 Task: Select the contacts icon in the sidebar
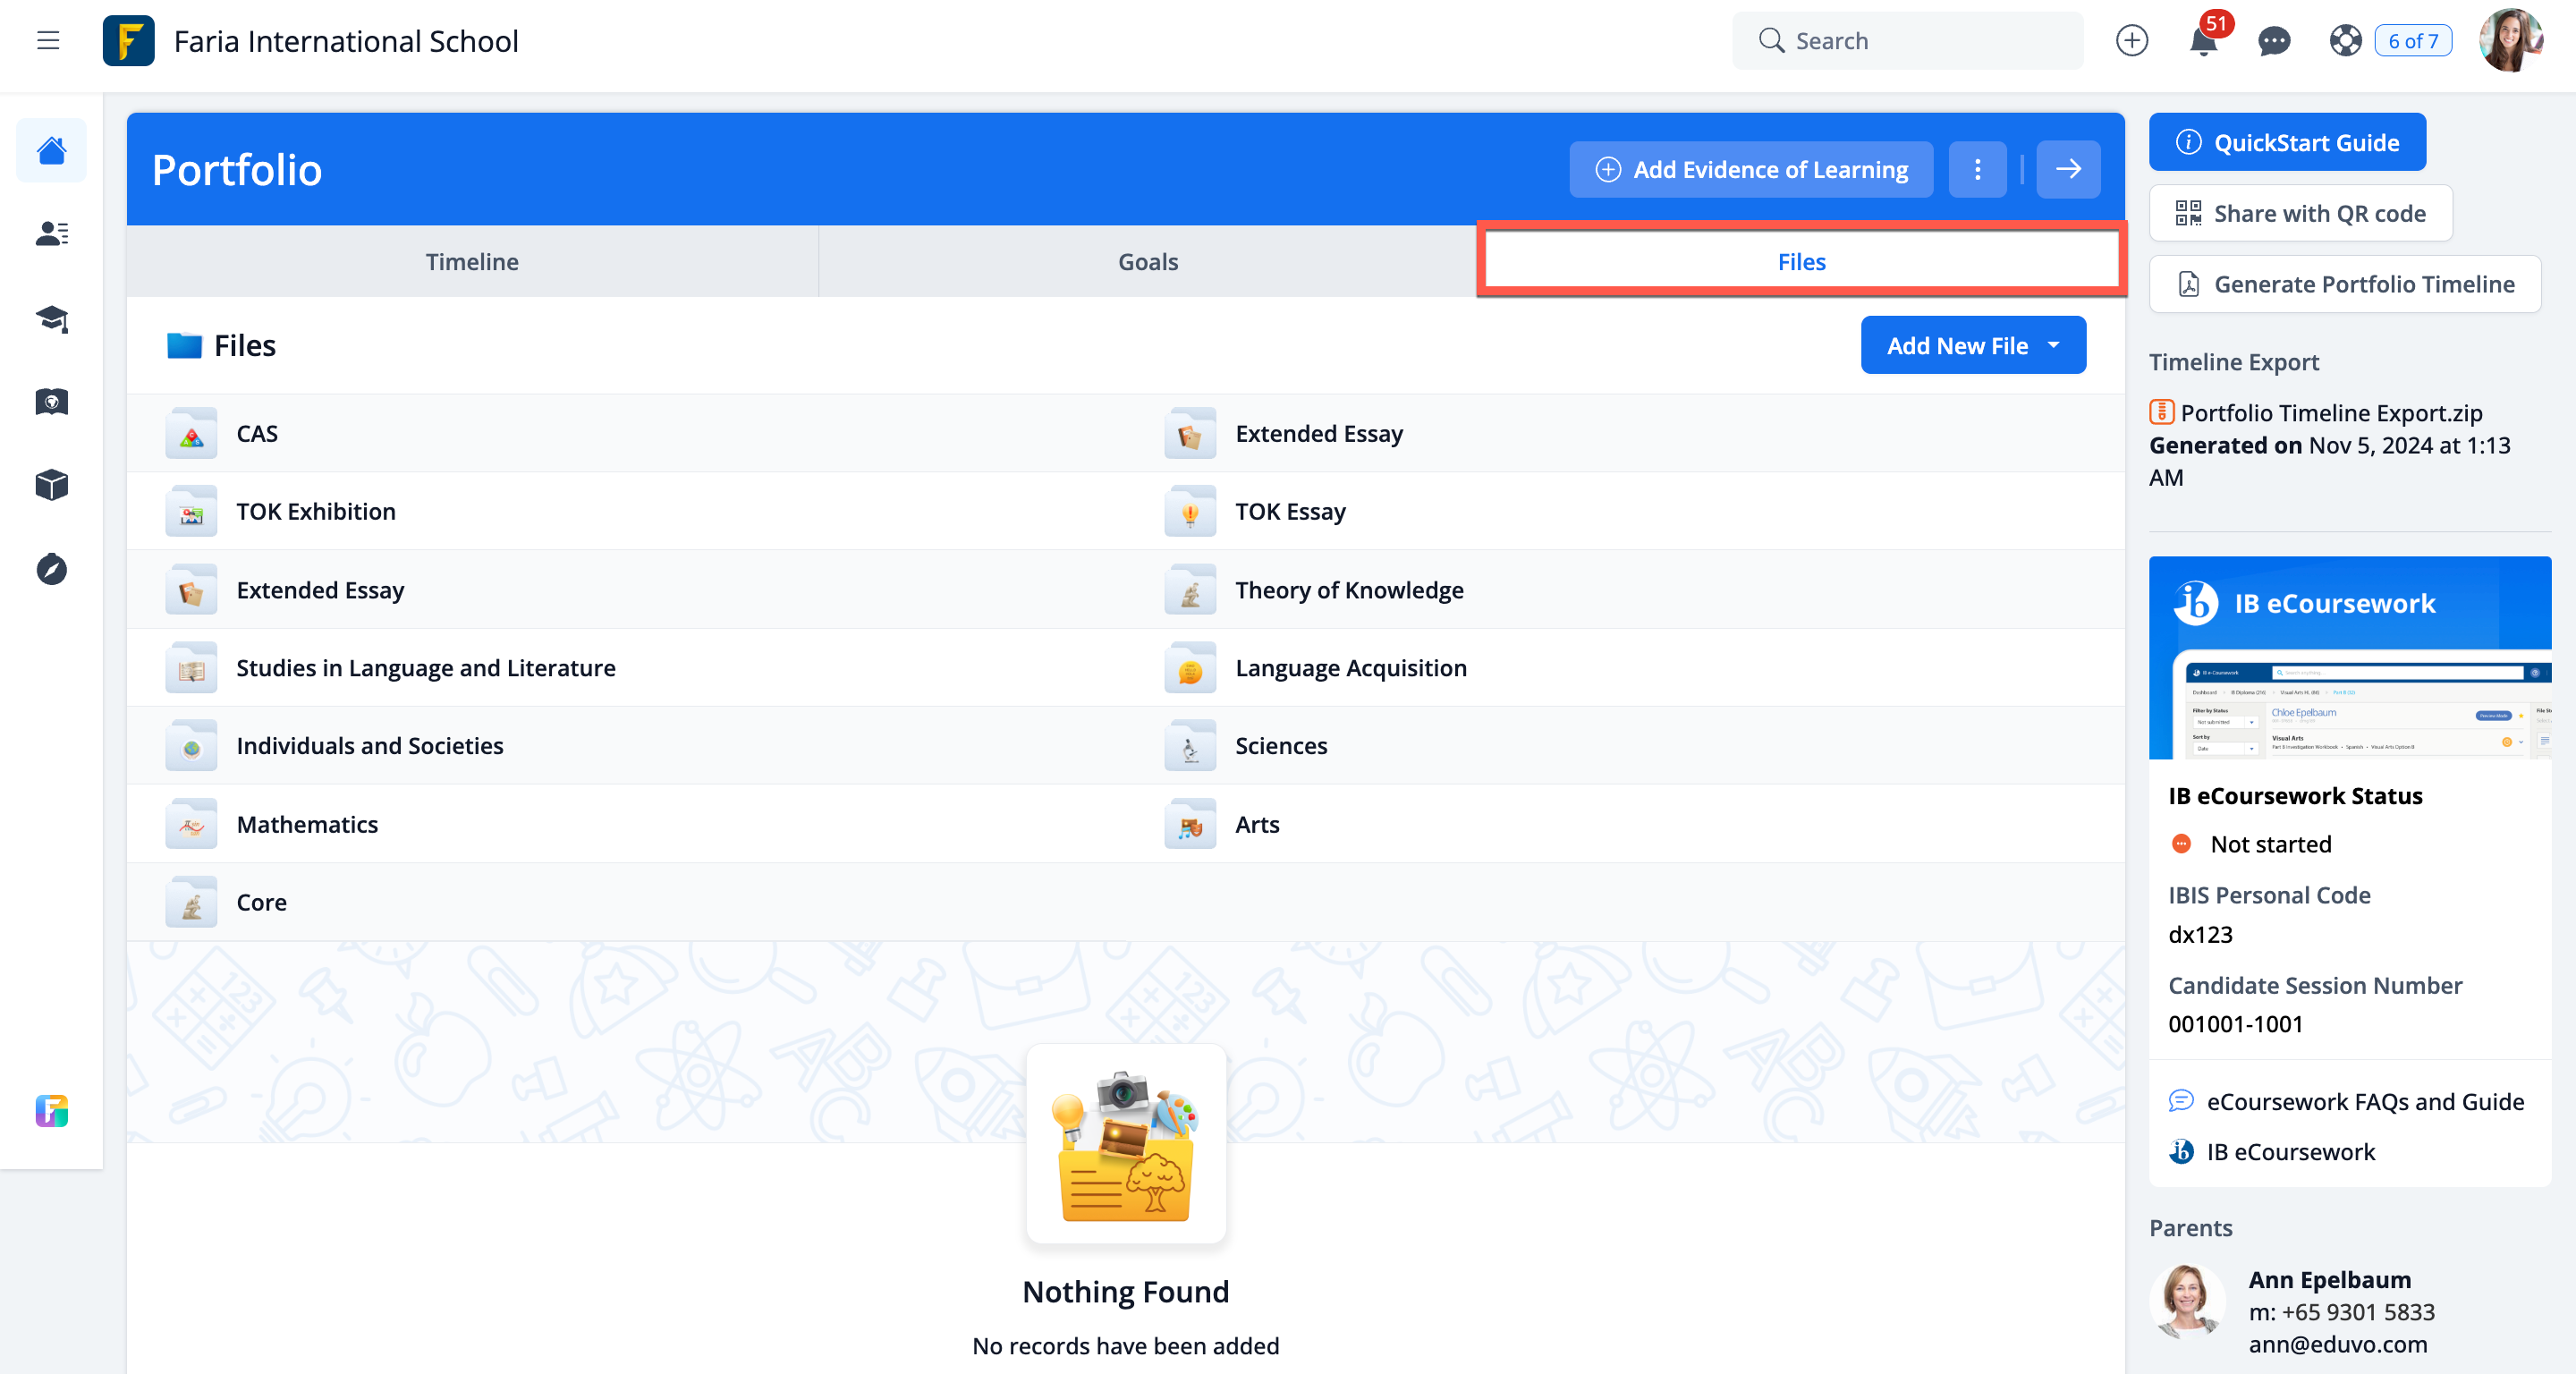tap(51, 234)
